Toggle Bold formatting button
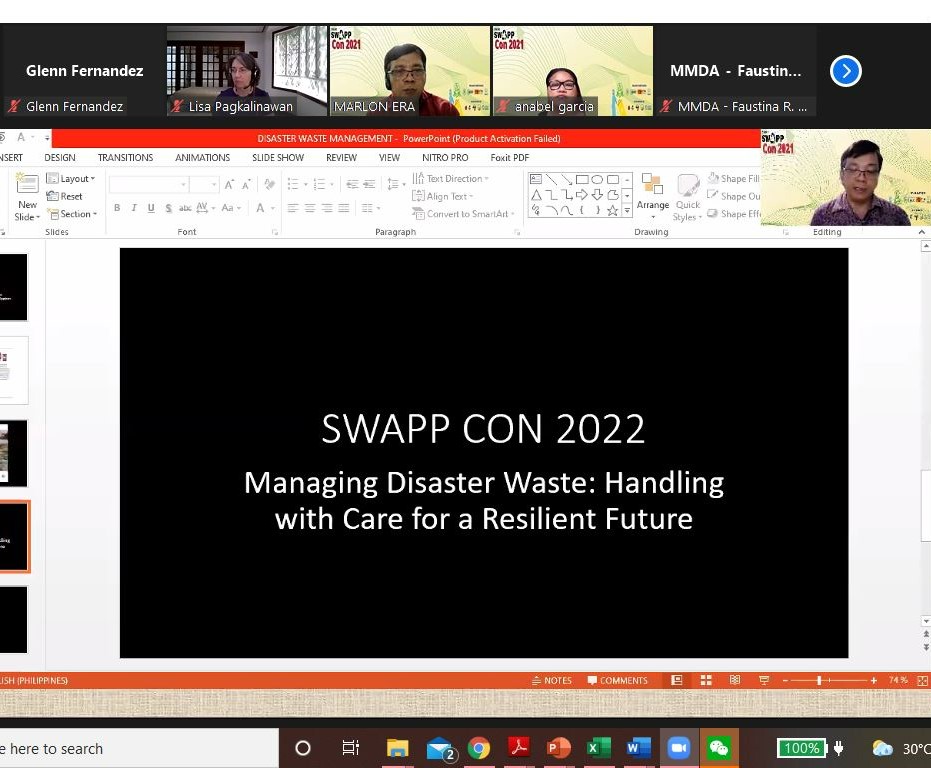Image resolution: width=931 pixels, height=768 pixels. tap(117, 208)
